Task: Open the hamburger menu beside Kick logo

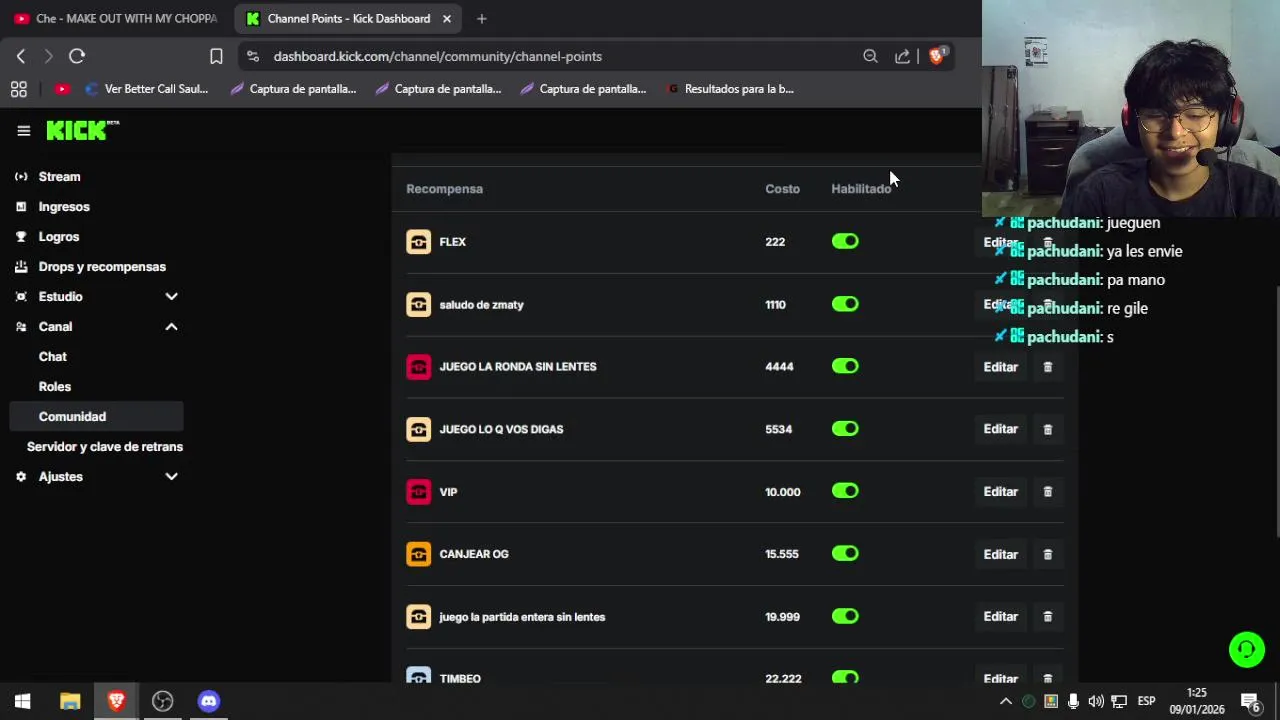Action: 24,130
